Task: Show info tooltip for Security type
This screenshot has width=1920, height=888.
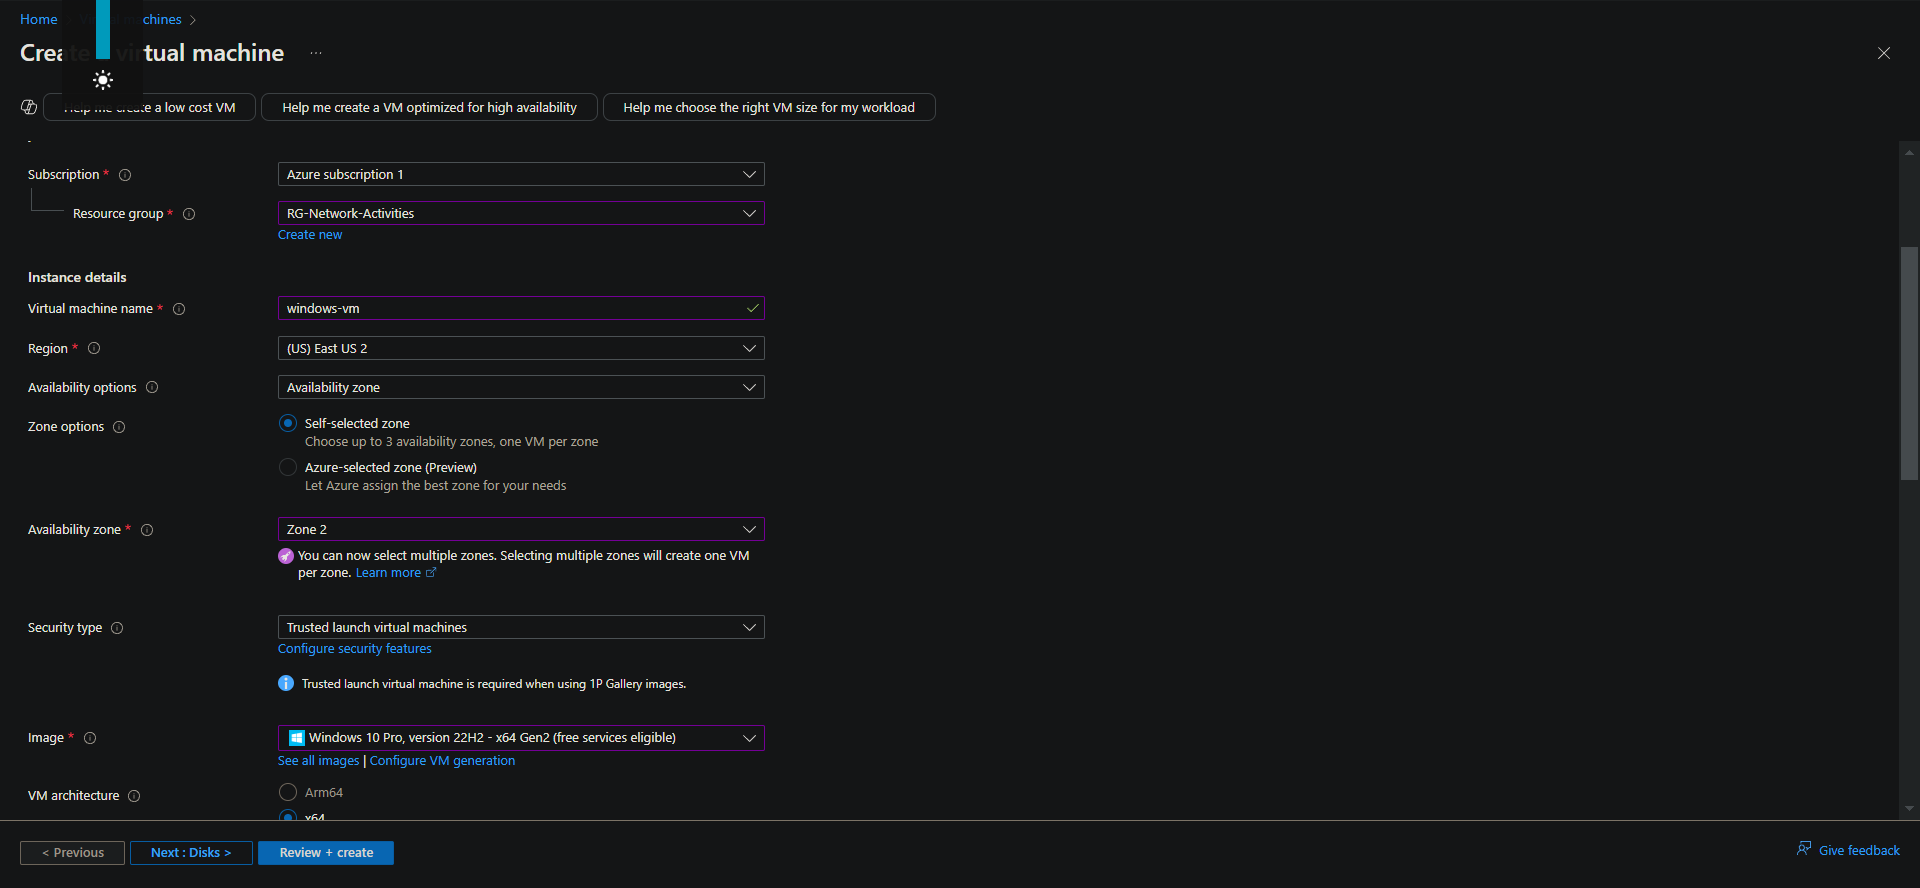Action: tap(117, 628)
